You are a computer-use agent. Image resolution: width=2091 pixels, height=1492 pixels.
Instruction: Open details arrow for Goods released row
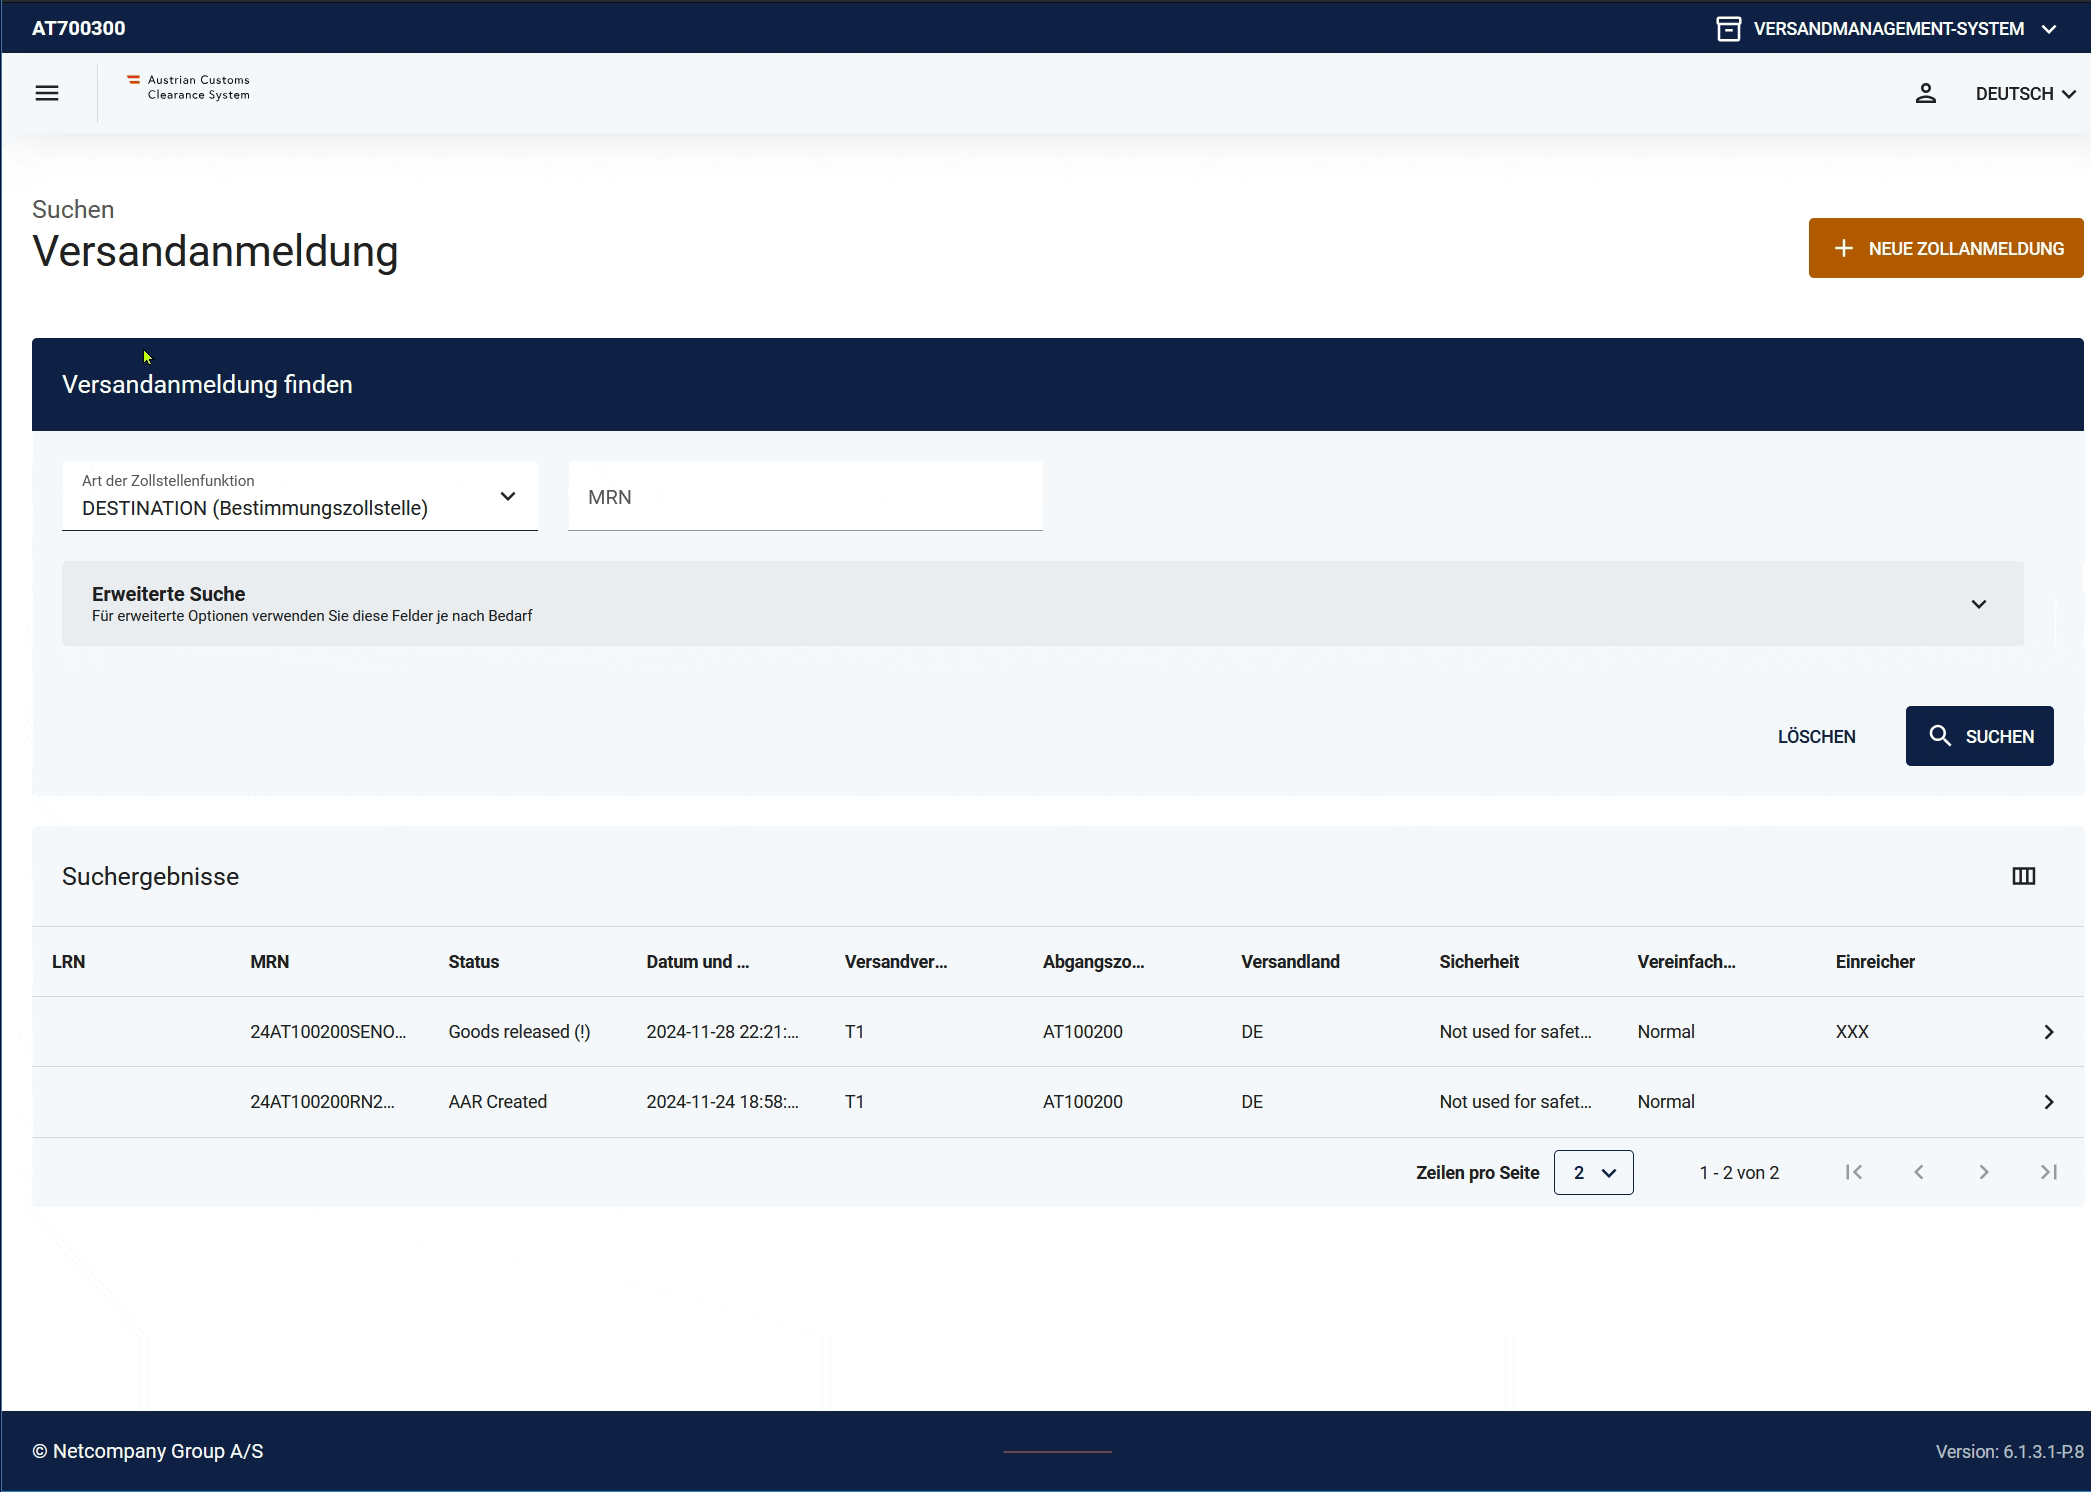[x=2048, y=1032]
